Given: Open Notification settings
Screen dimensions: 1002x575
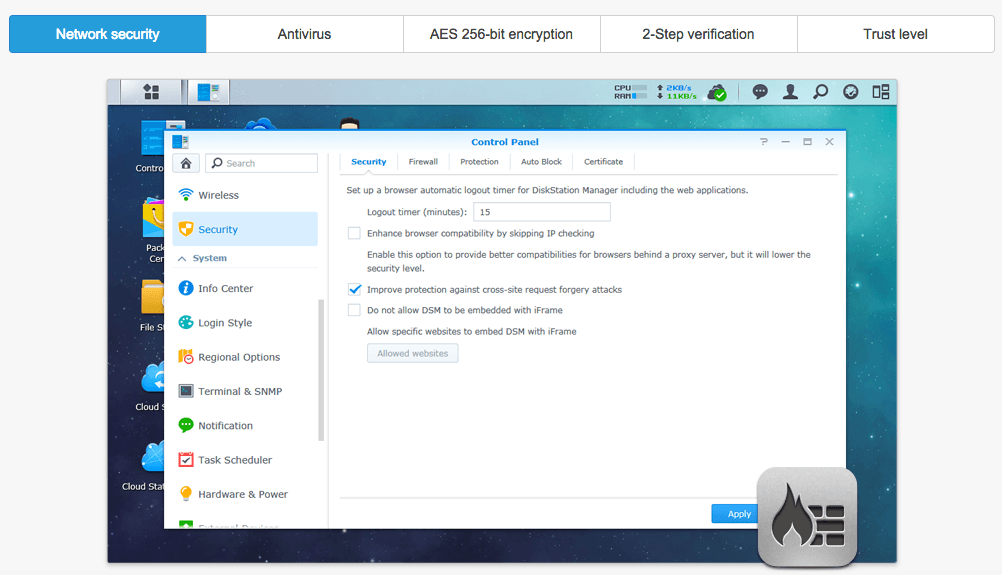Looking at the screenshot, I should (x=245, y=426).
